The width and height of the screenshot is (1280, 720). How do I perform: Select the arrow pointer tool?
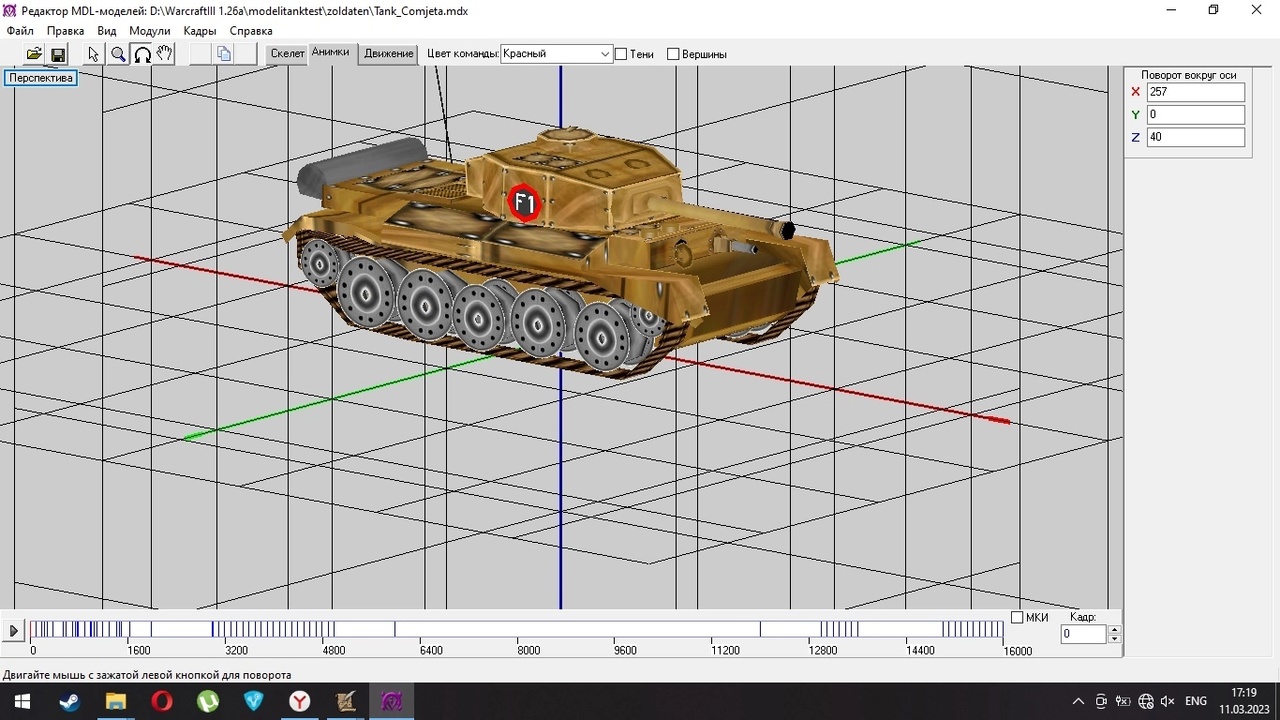click(x=94, y=54)
